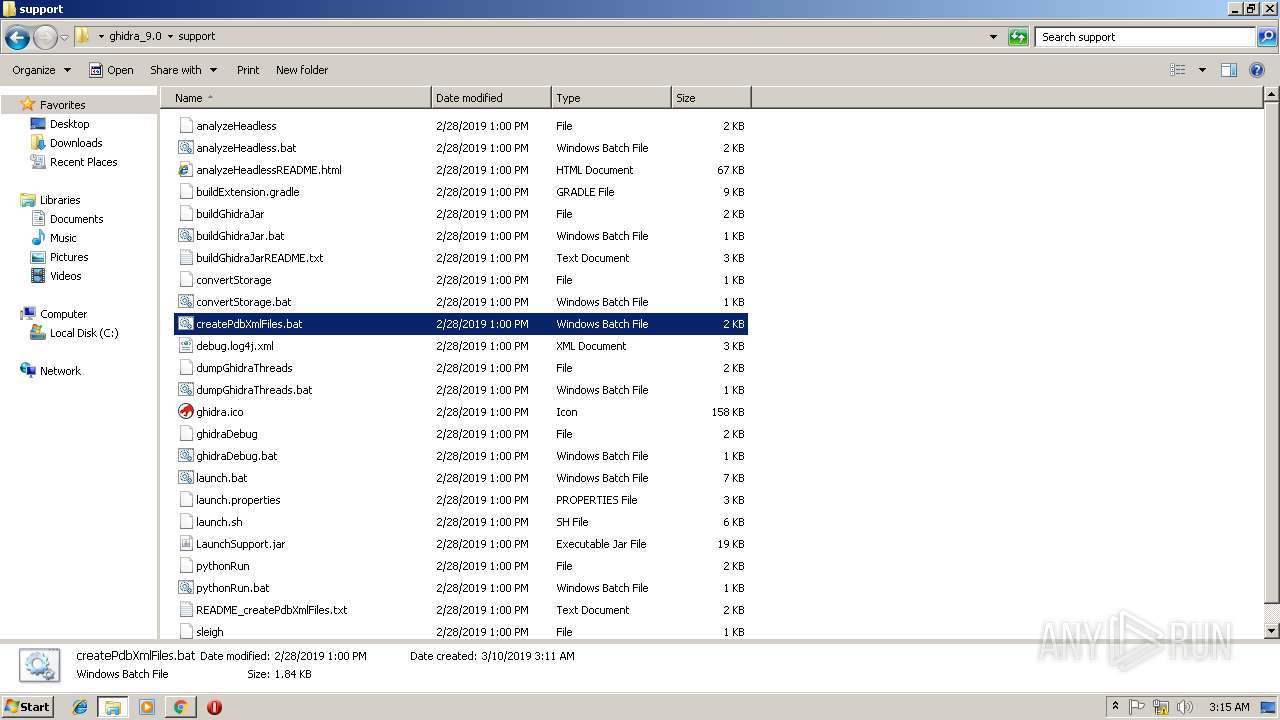1280x720 pixels.
Task: Open the Share with menu
Action: tap(183, 70)
